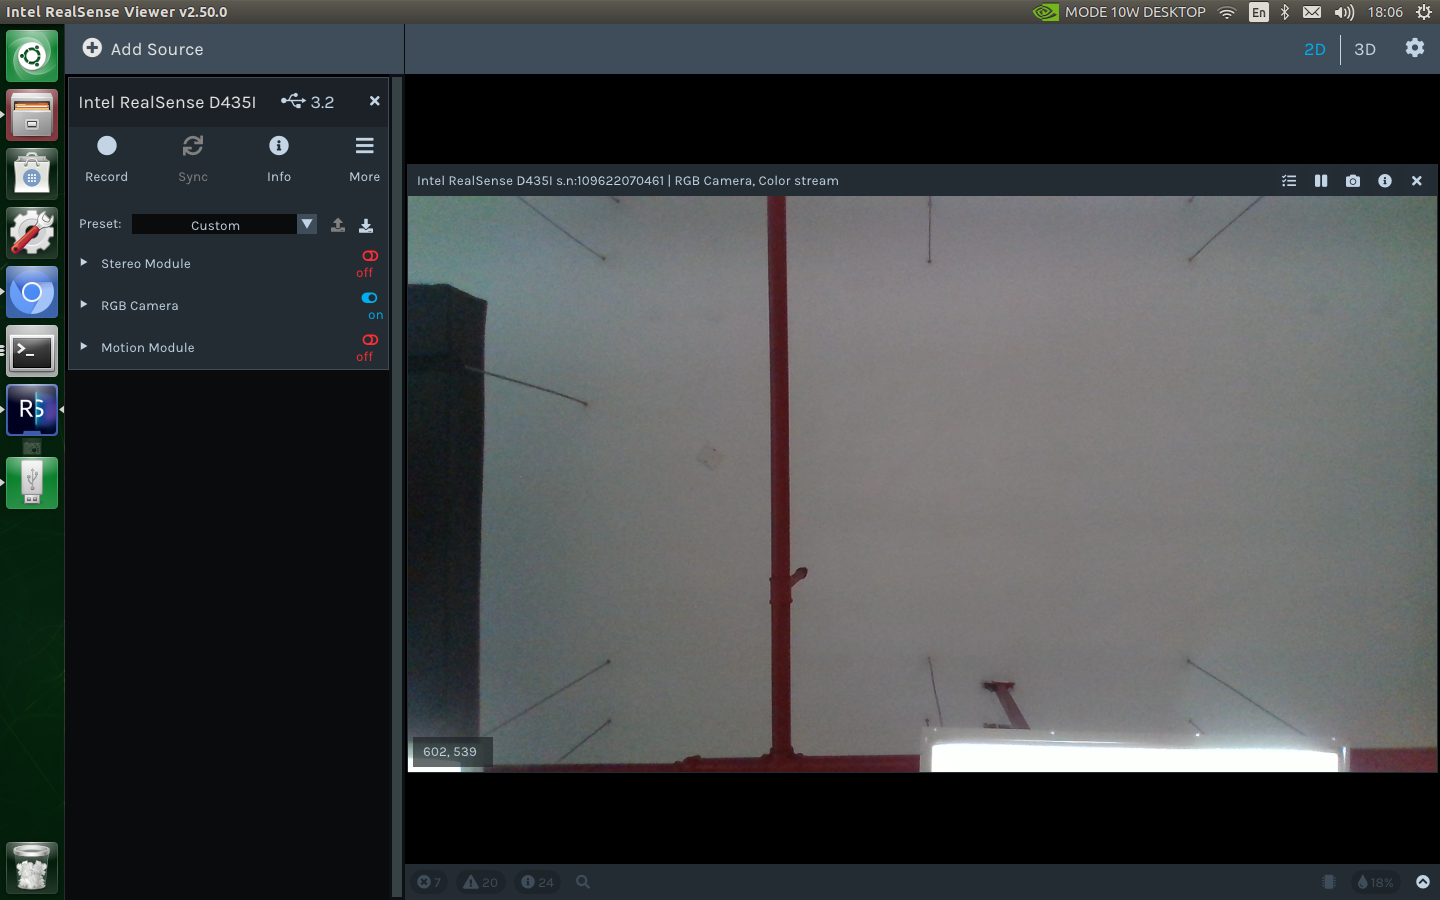
Task: Click the Stereo Module label
Action: [146, 264]
